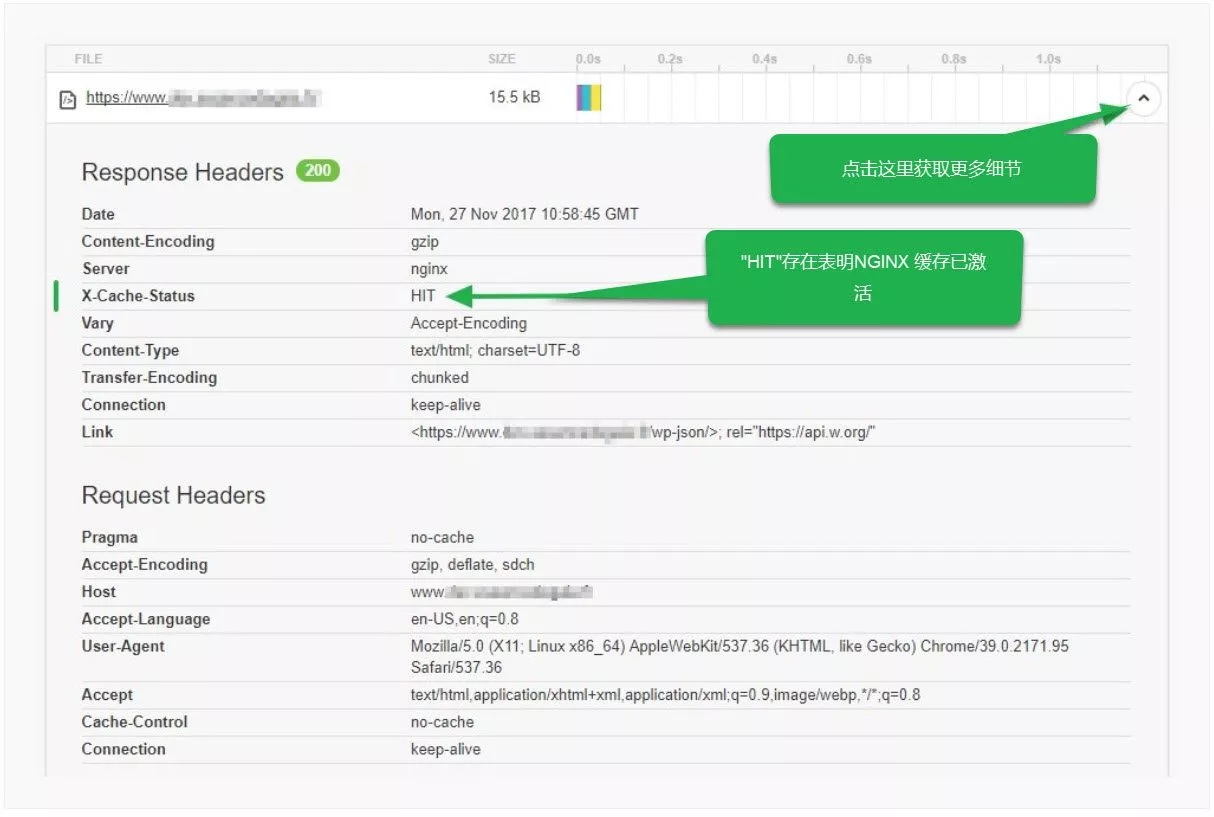The image size is (1214, 817).
Task: Click the Response Headers heading
Action: (183, 172)
